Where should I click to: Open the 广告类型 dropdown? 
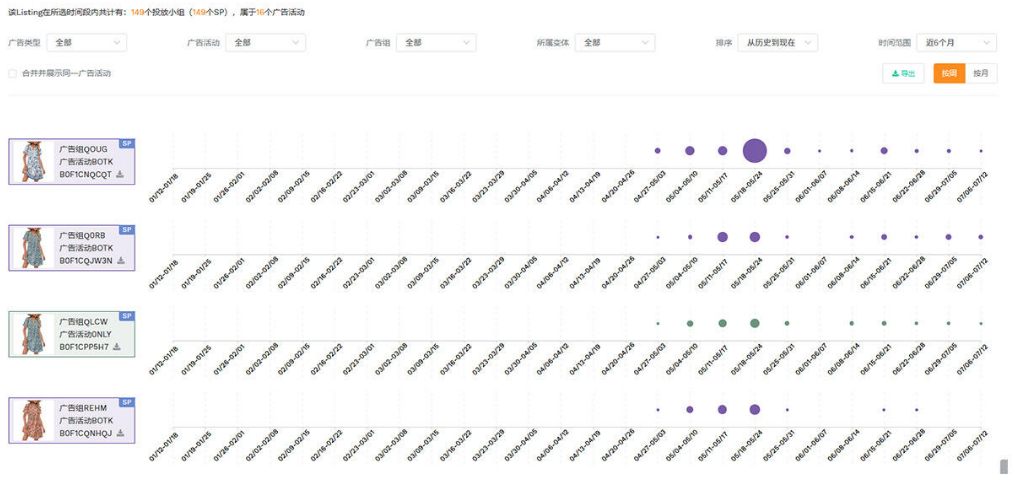coord(87,43)
